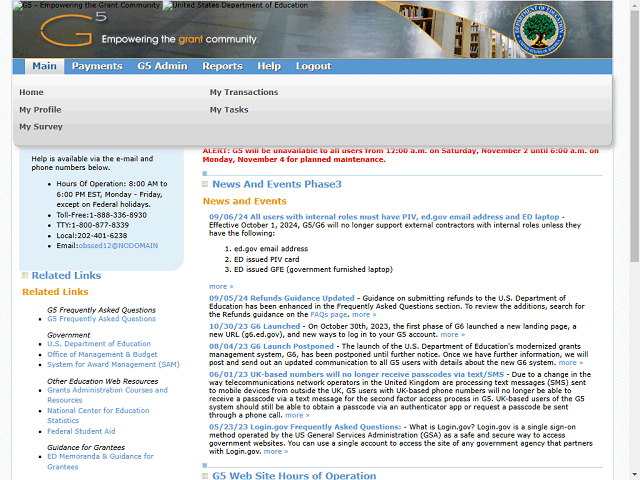Select My Profile from the Main submenu

pyautogui.click(x=40, y=110)
